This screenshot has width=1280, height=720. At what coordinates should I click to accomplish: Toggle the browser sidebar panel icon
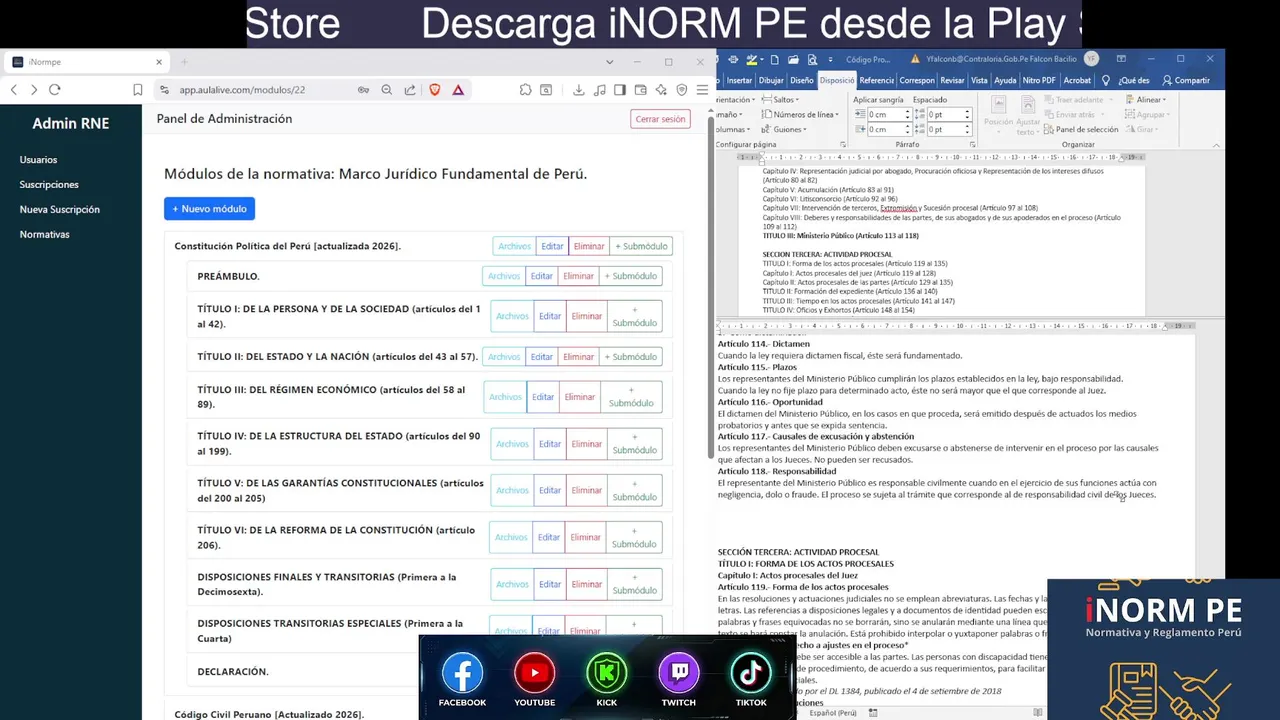click(x=620, y=90)
